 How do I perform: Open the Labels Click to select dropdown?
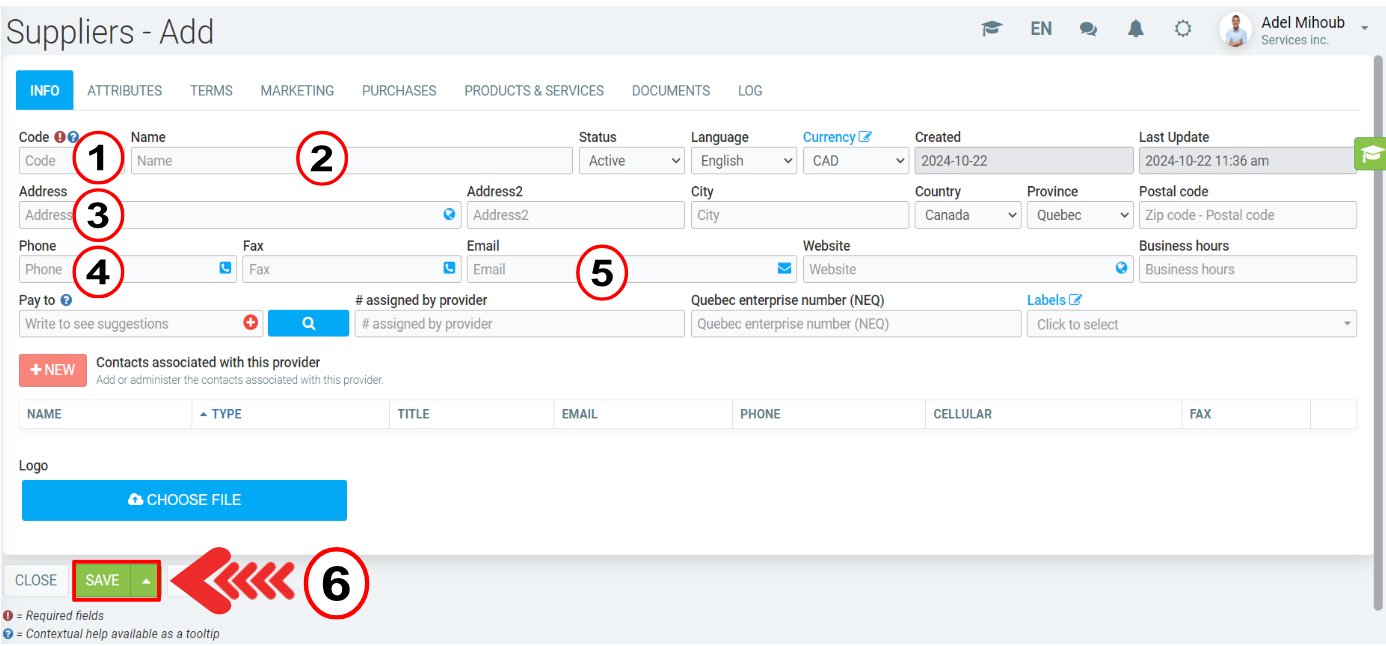tap(1190, 324)
